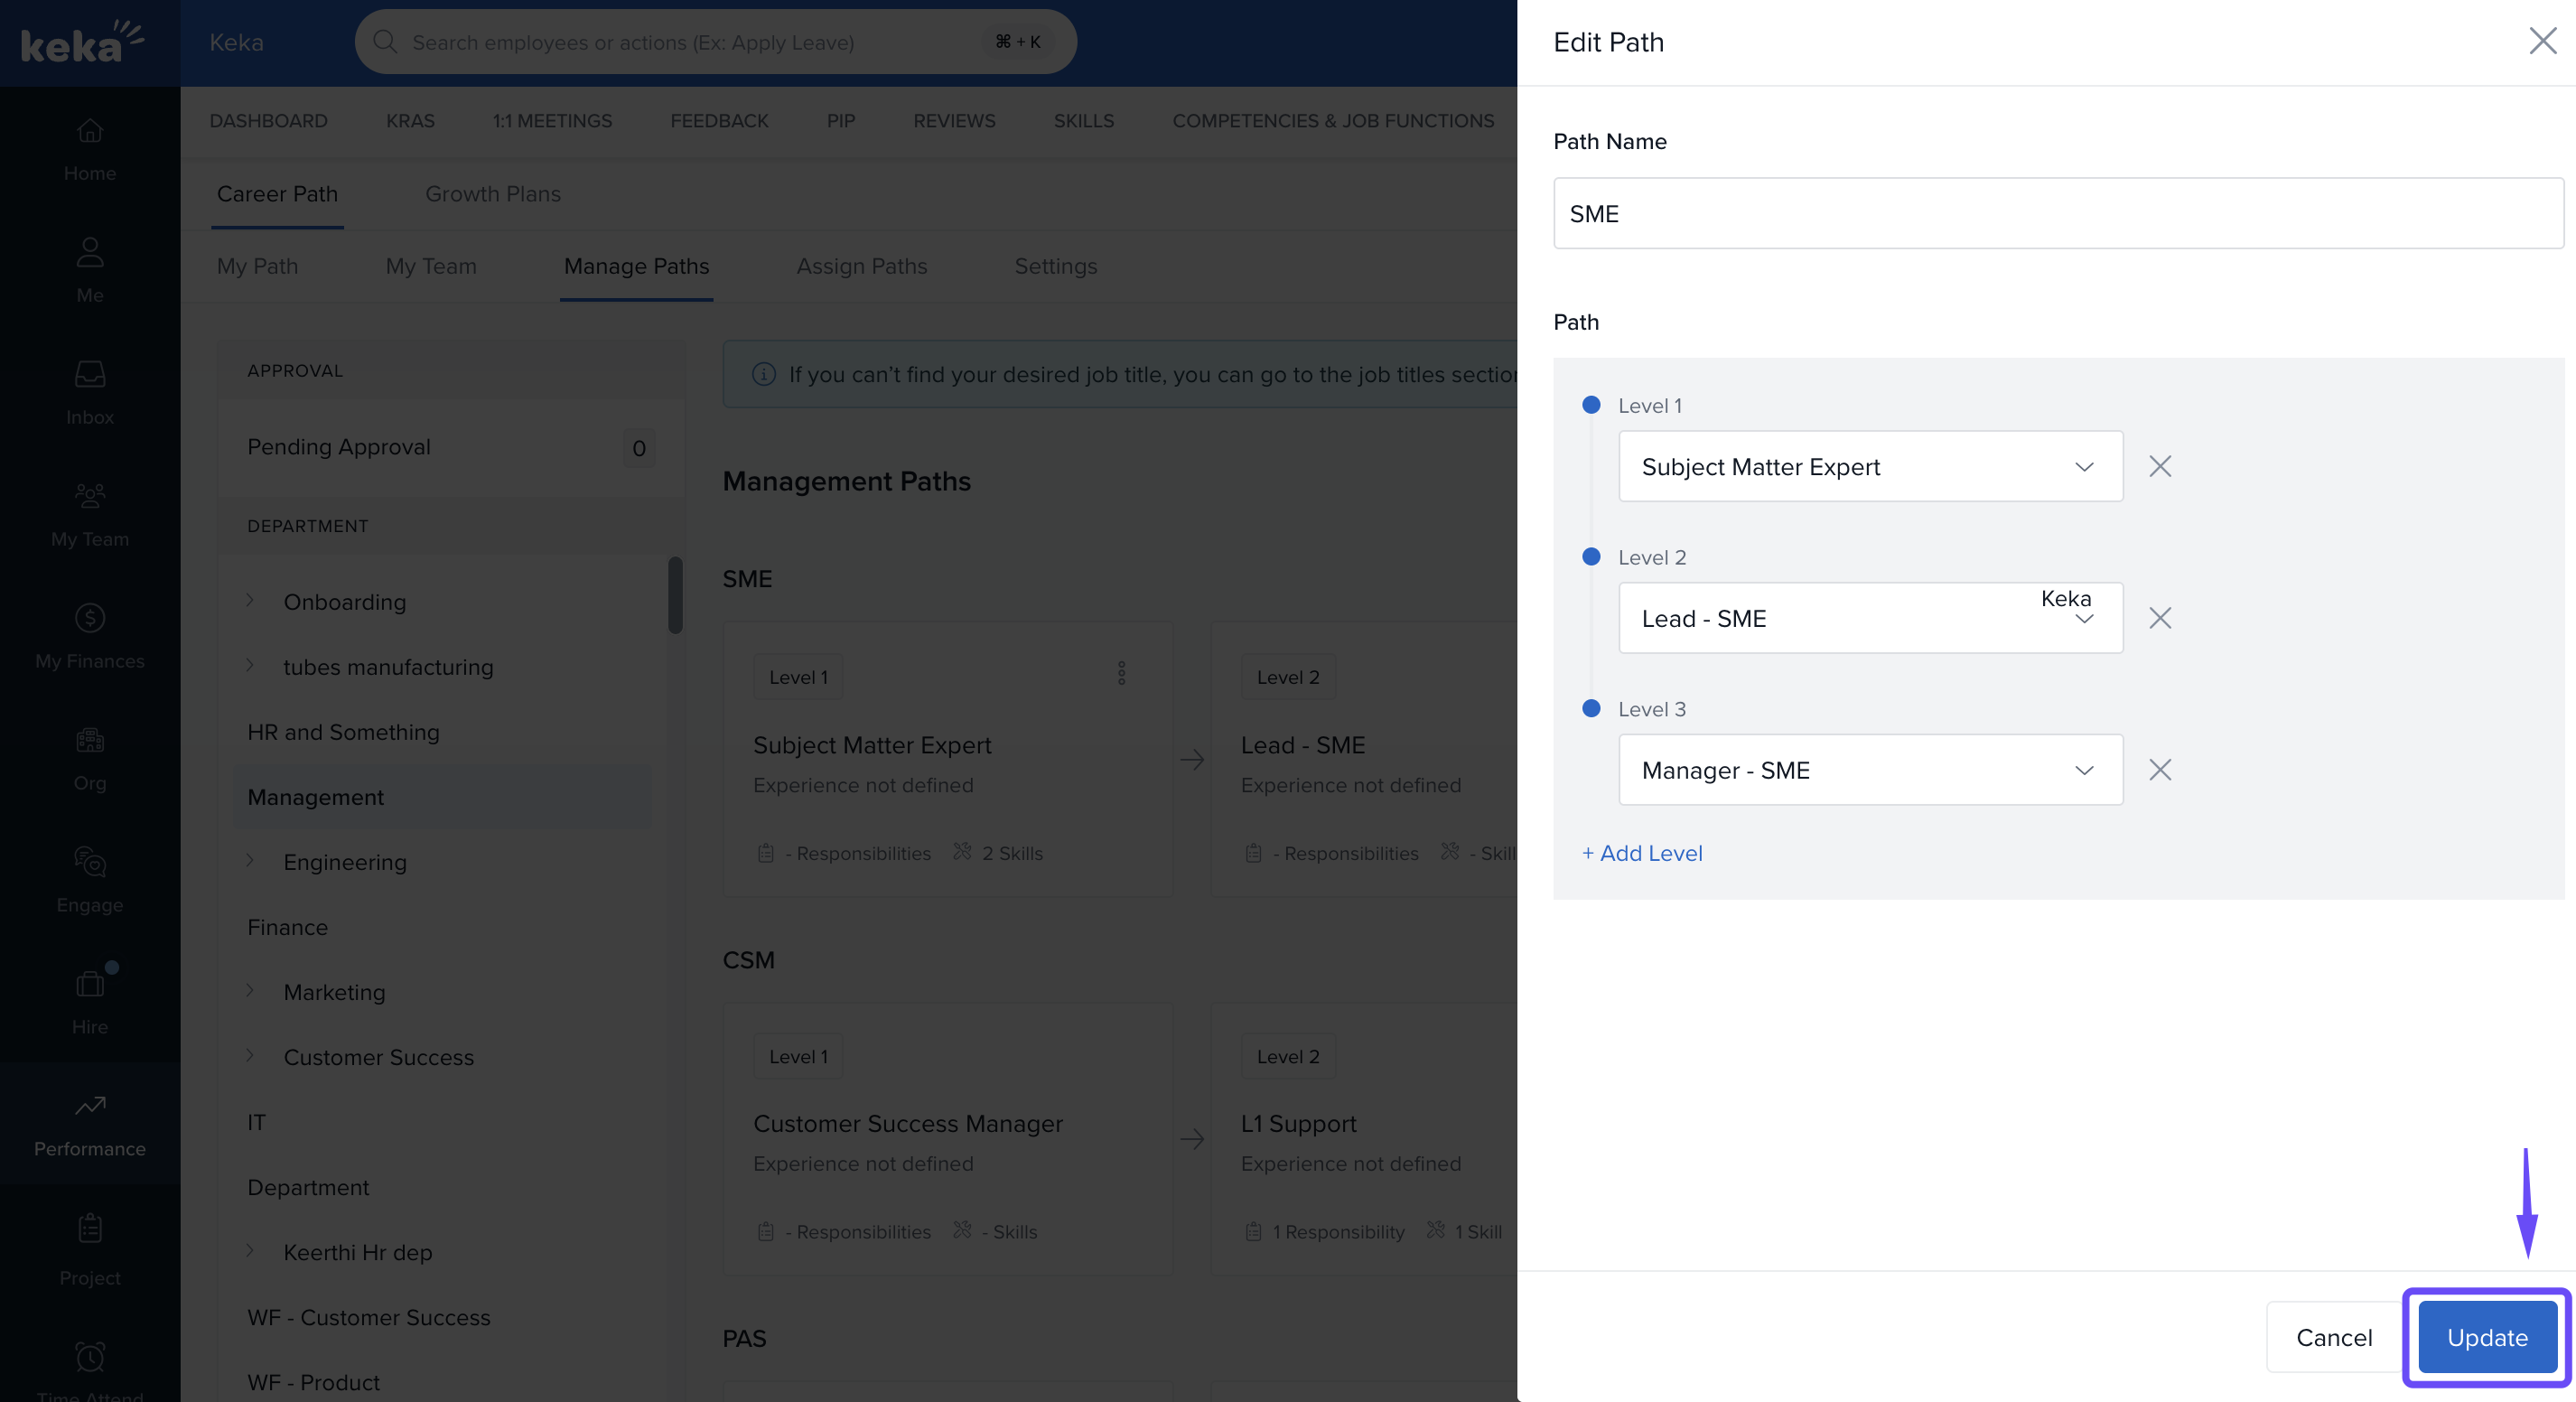This screenshot has height=1402, width=2576.
Task: Close the Edit Path panel
Action: coord(2542,41)
